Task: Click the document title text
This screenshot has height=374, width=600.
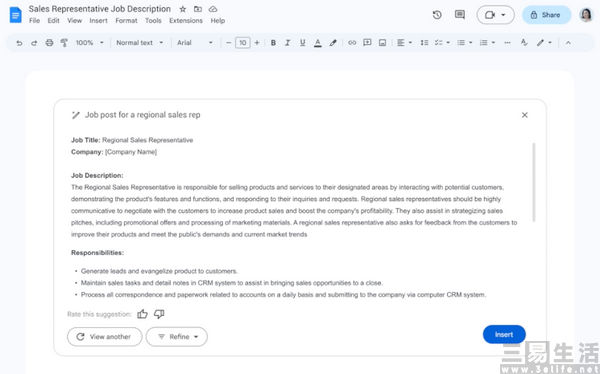Action: coord(99,9)
